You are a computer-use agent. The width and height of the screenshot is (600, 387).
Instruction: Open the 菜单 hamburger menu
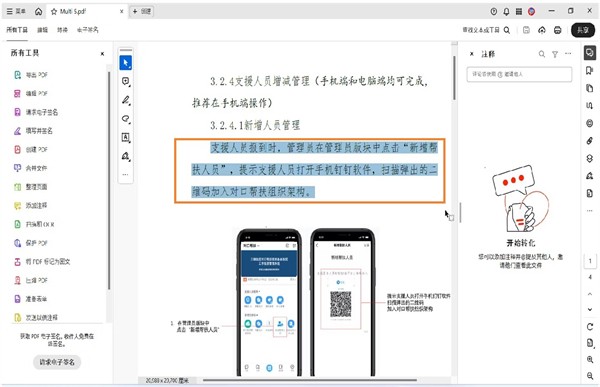tap(16, 11)
